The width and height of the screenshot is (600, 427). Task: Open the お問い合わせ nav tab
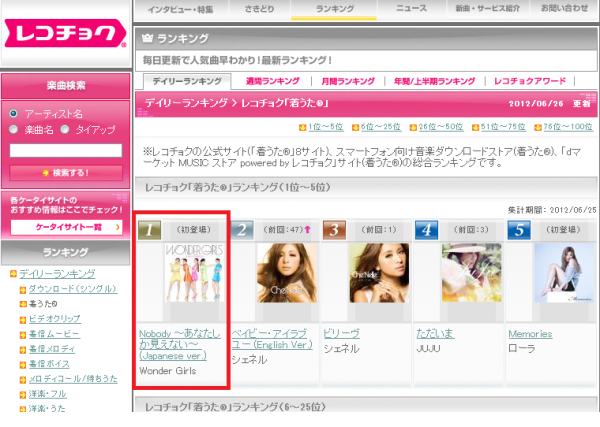click(x=564, y=8)
